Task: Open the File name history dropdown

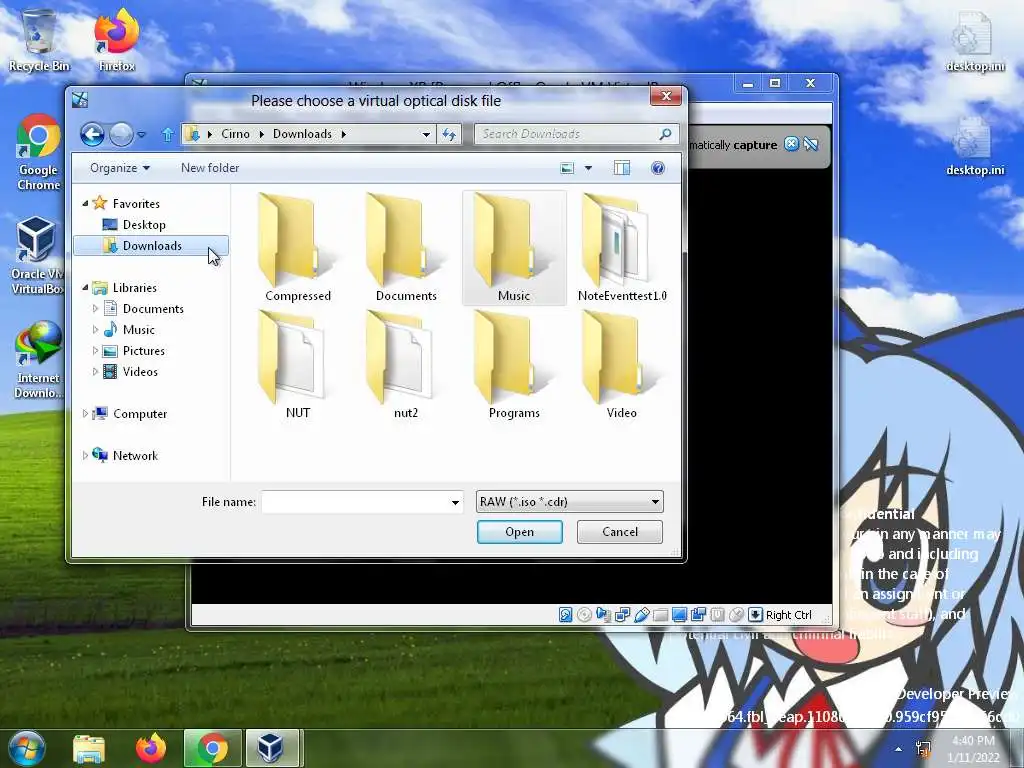Action: pos(455,502)
